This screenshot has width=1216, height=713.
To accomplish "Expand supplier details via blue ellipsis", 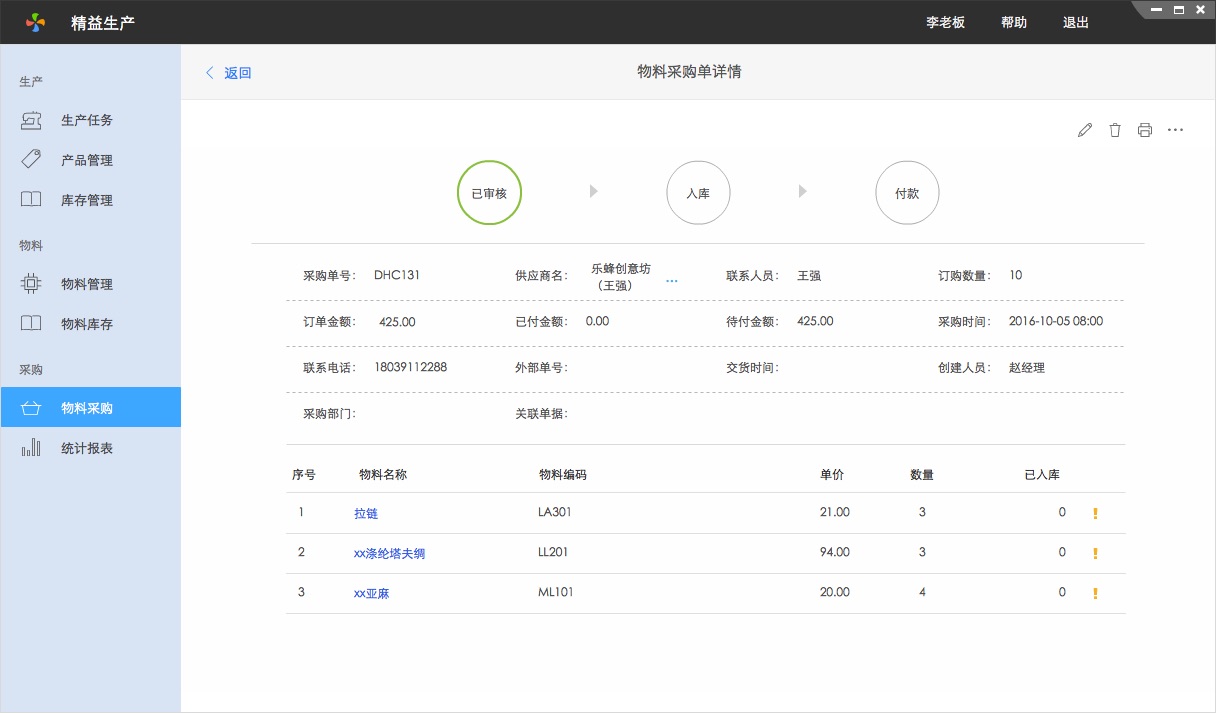I will pyautogui.click(x=671, y=281).
